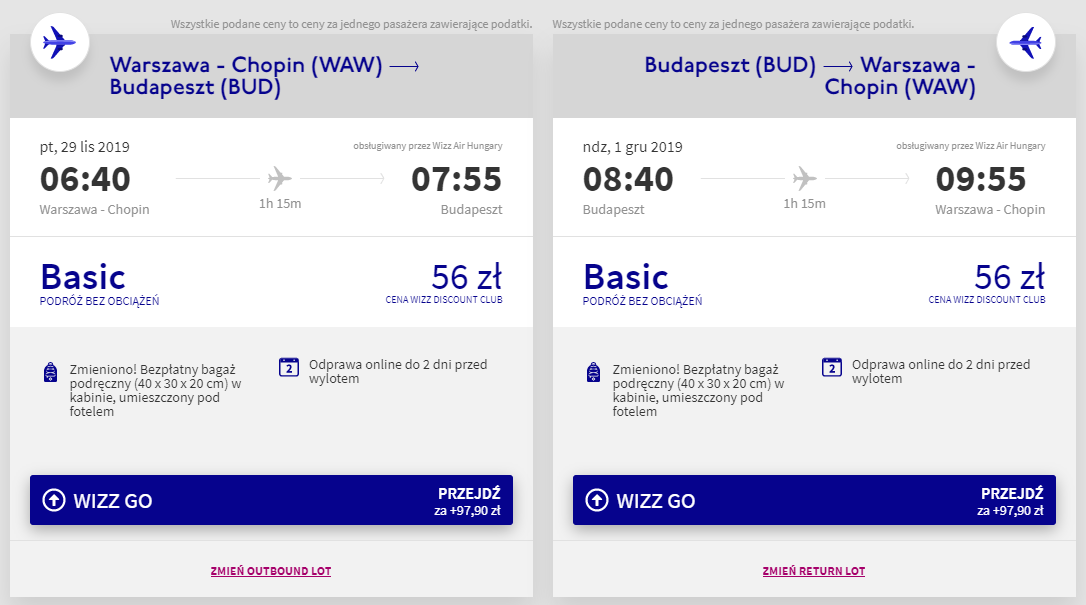Select the Basic fare for the return flight
The image size is (1086, 605).
[x=626, y=276]
